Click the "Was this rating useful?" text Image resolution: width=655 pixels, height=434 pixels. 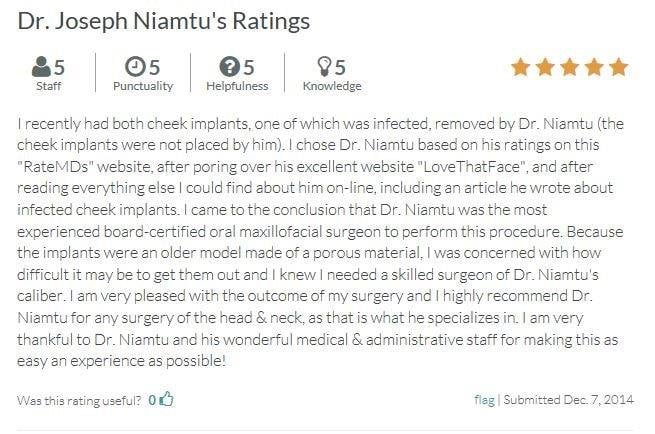point(79,400)
